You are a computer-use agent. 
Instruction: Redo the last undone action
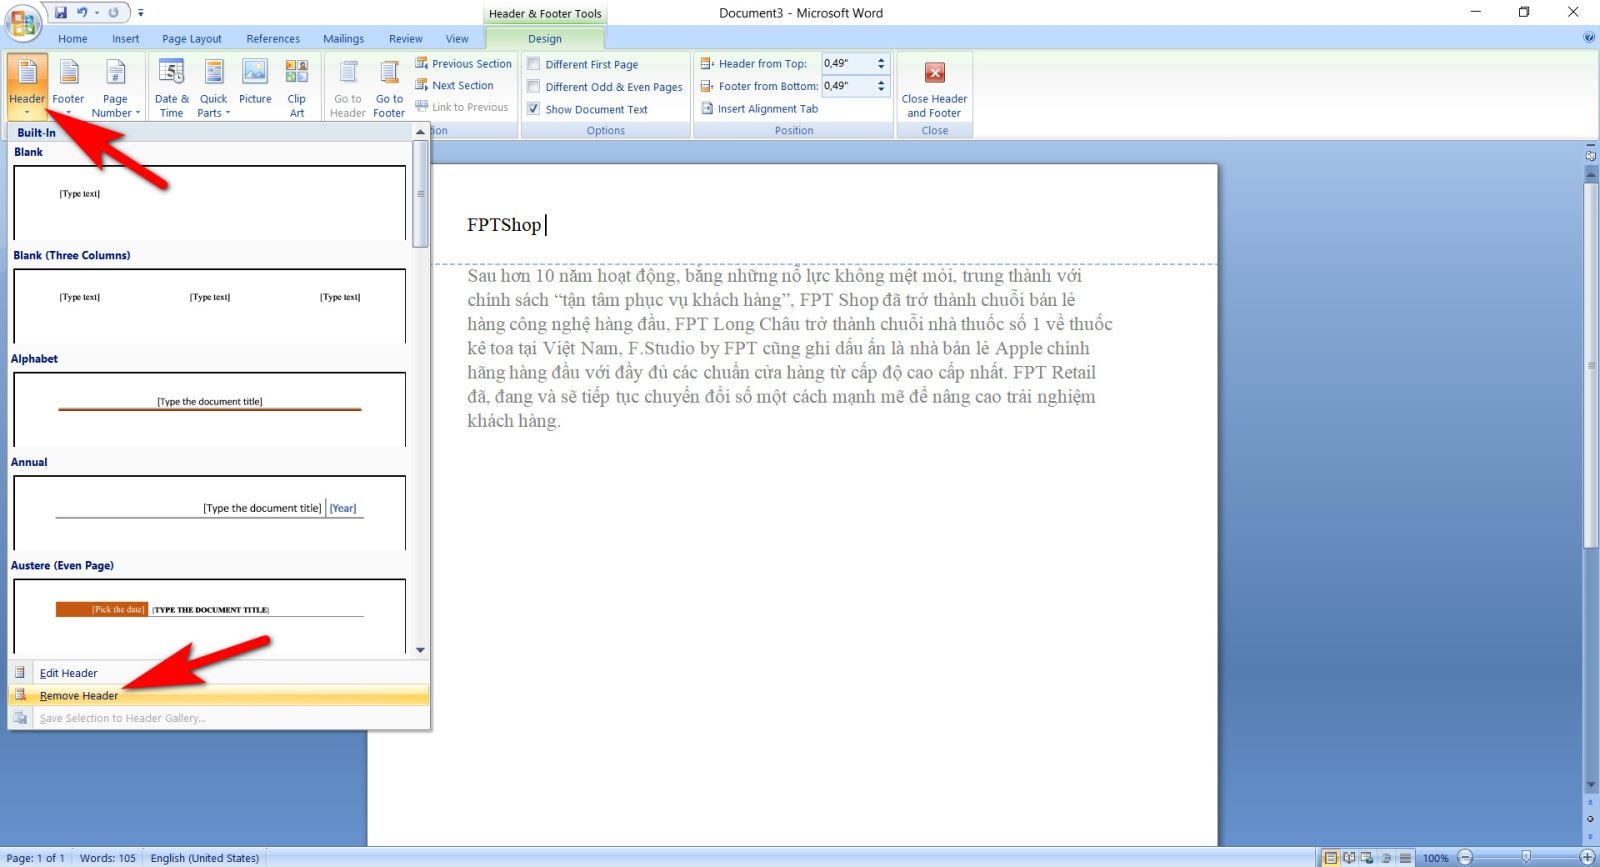(113, 13)
